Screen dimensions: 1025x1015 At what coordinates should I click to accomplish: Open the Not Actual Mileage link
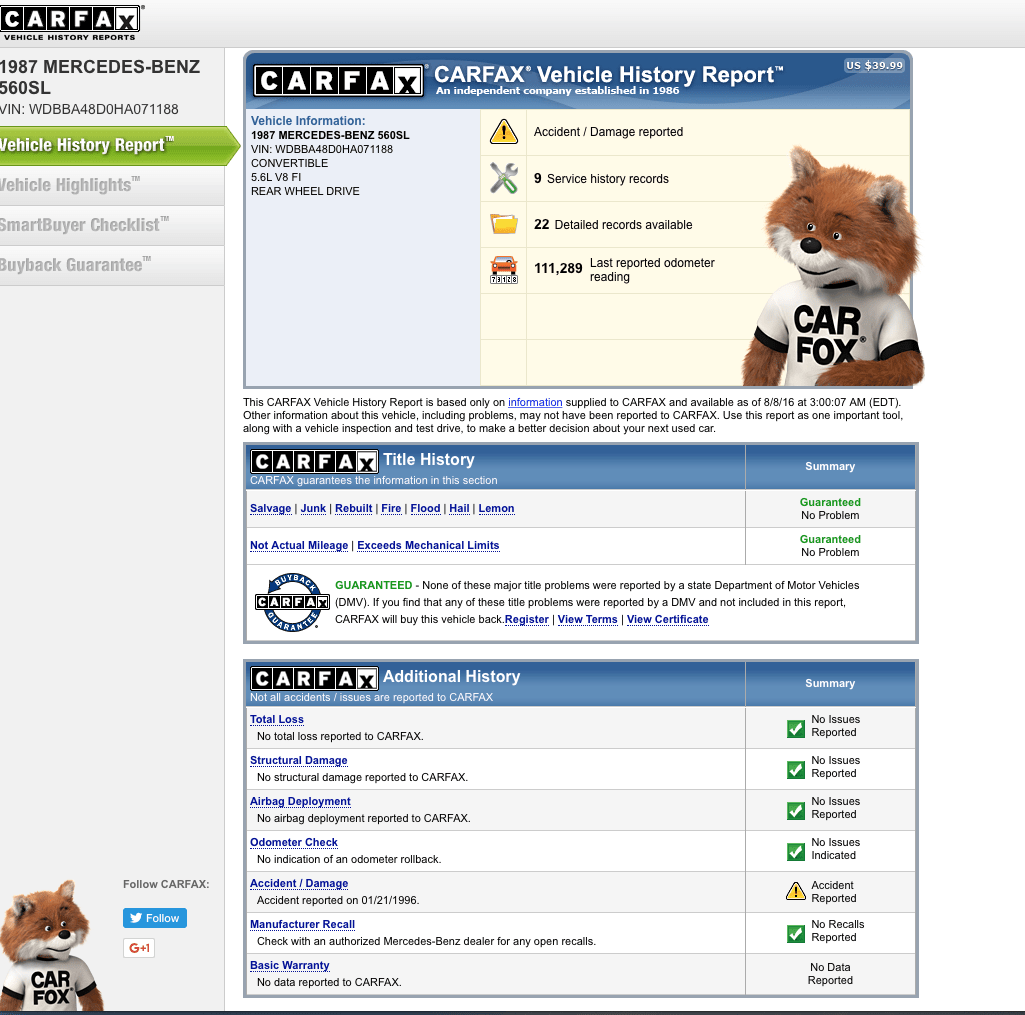click(299, 546)
